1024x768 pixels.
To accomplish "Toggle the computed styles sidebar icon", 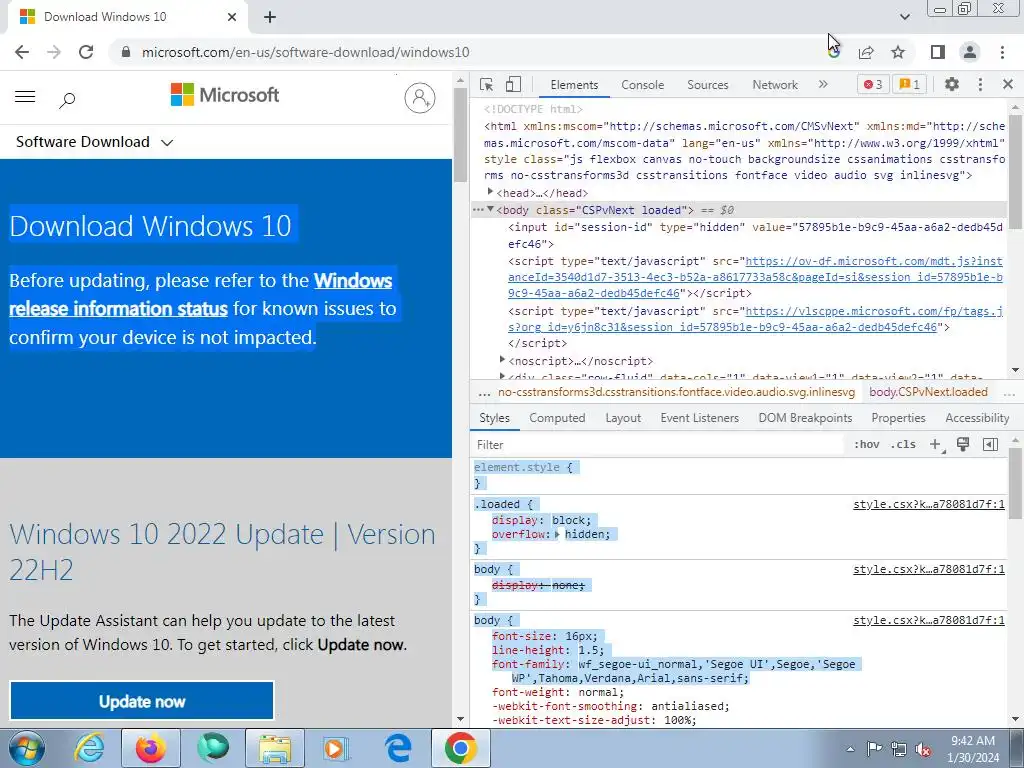I will pos(990,445).
